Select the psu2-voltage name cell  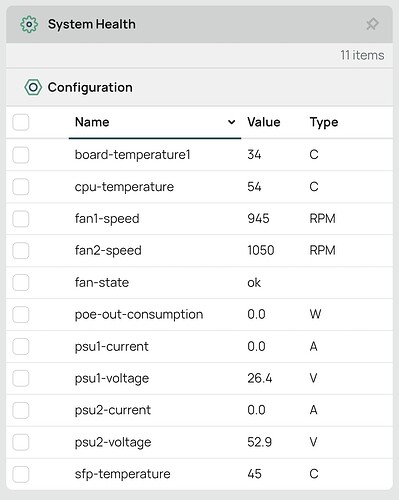pyautogui.click(x=113, y=442)
